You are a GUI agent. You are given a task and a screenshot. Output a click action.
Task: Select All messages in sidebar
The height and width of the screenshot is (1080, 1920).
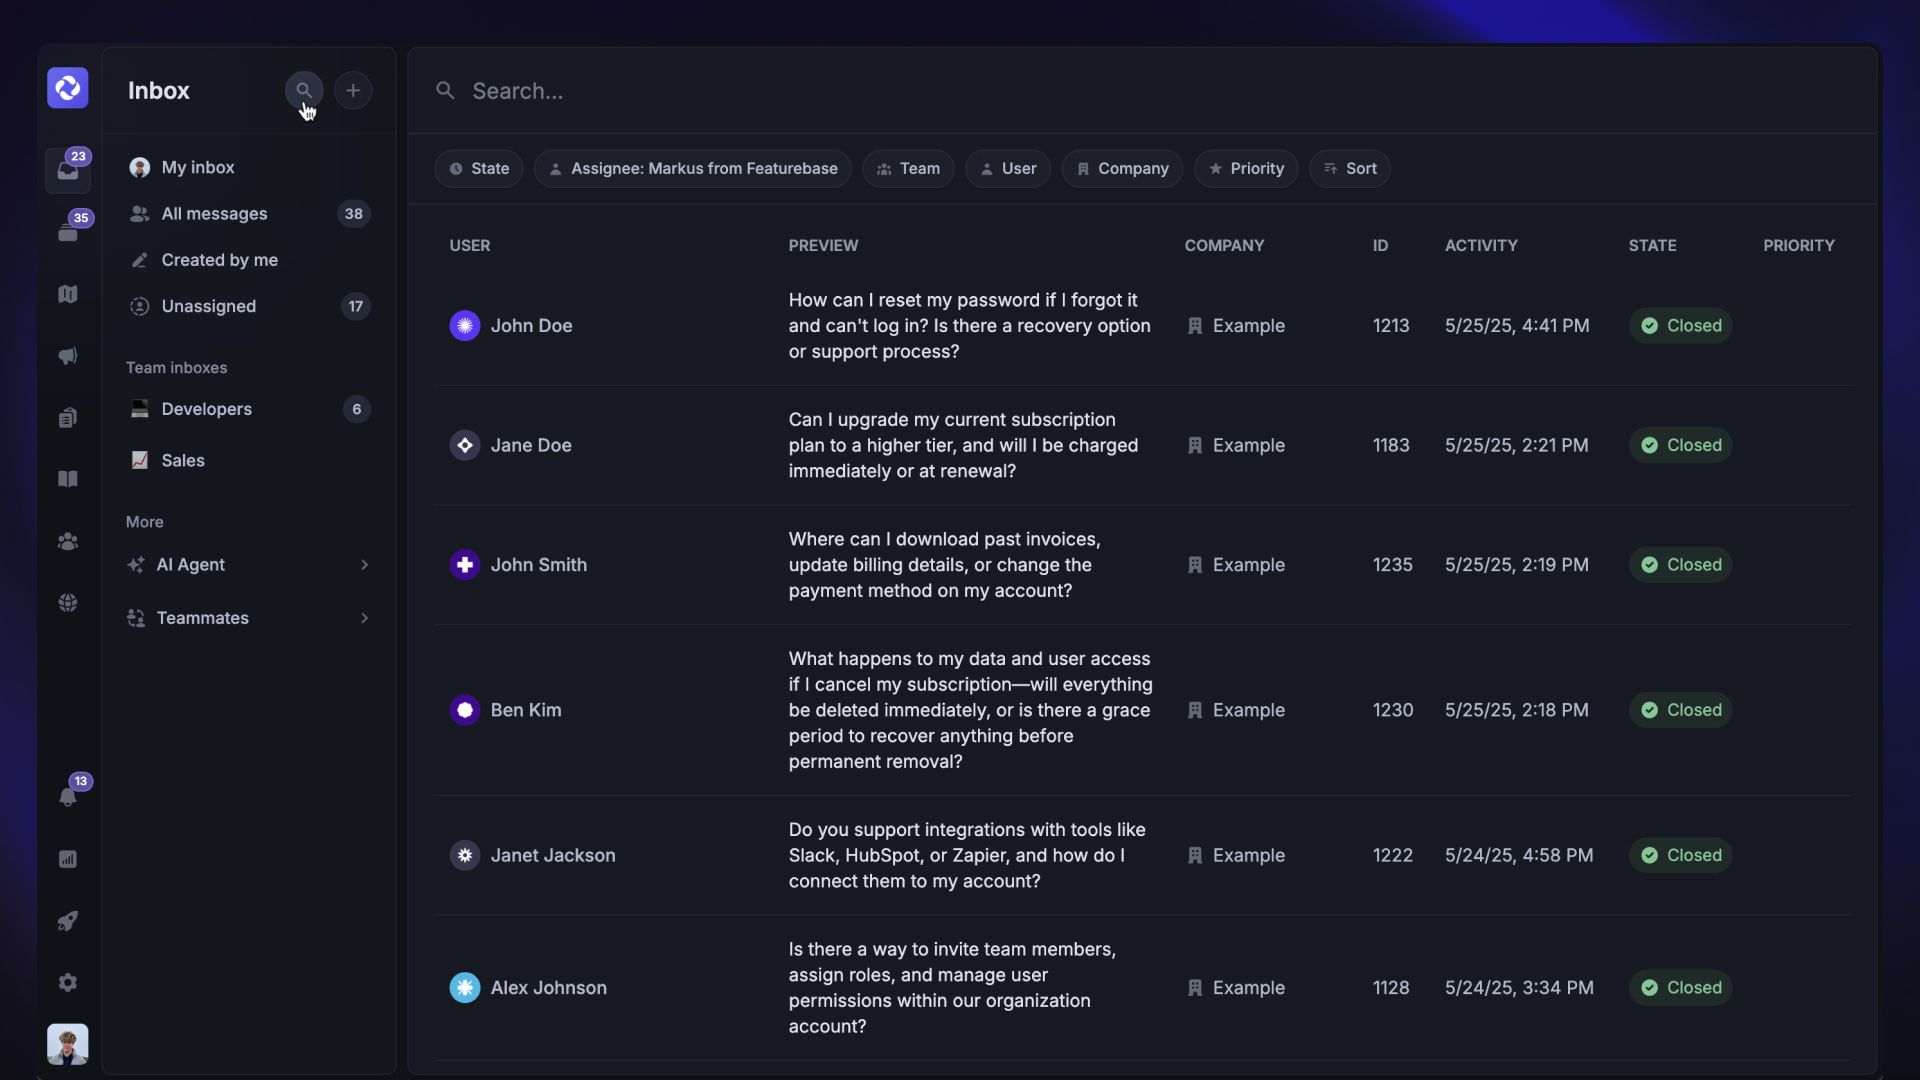coord(214,214)
